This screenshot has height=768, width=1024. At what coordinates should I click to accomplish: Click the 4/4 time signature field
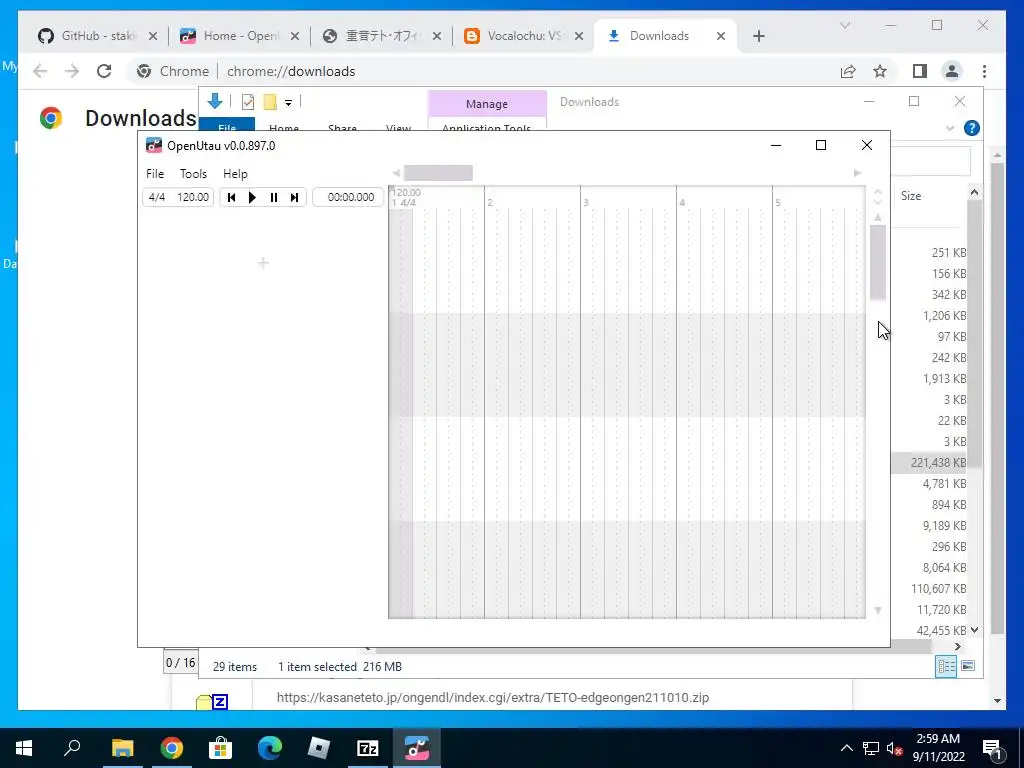click(x=157, y=197)
